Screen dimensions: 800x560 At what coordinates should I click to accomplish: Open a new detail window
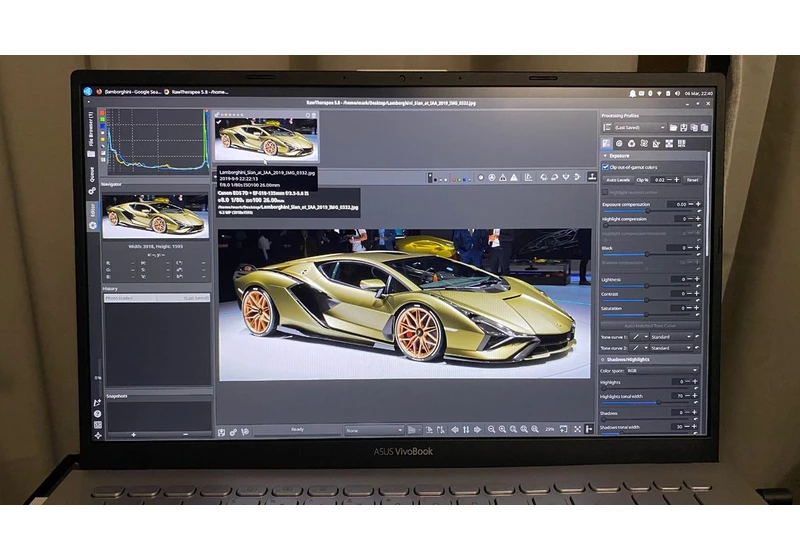tap(564, 429)
